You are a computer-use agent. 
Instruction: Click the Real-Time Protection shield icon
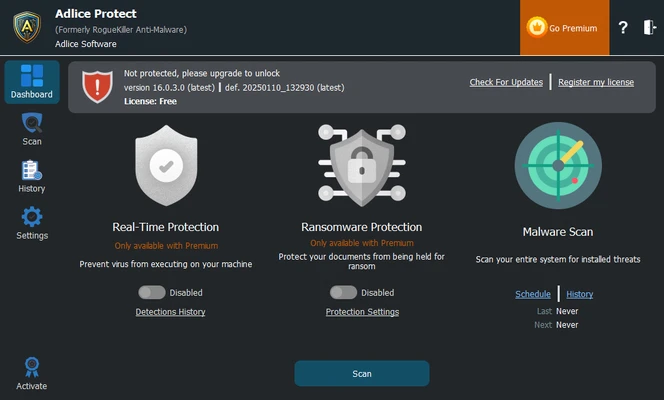[166, 165]
